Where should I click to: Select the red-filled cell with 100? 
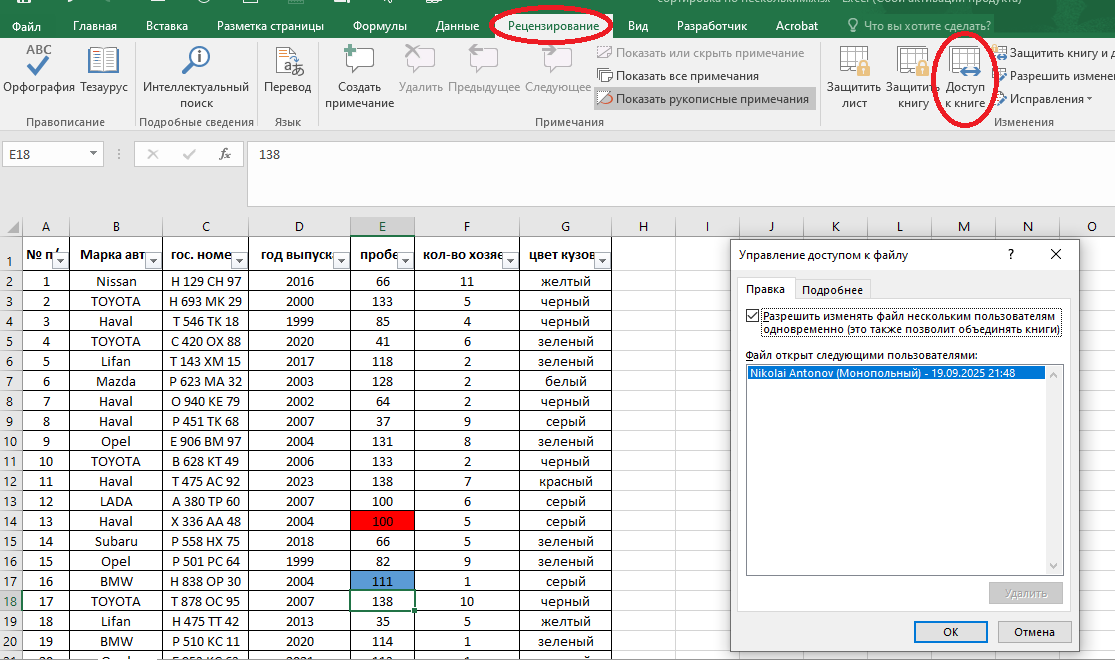click(383, 521)
